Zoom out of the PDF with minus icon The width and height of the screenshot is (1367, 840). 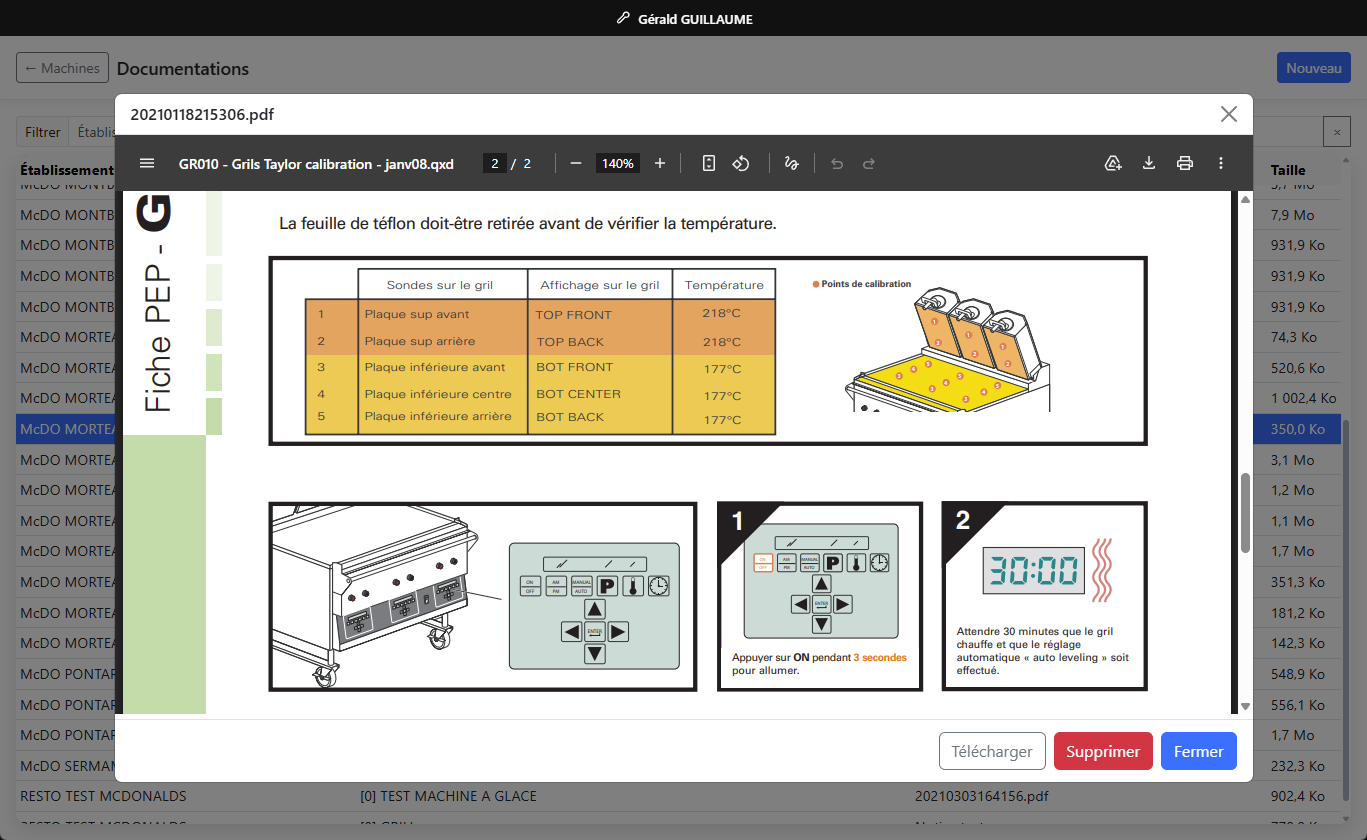coord(576,163)
